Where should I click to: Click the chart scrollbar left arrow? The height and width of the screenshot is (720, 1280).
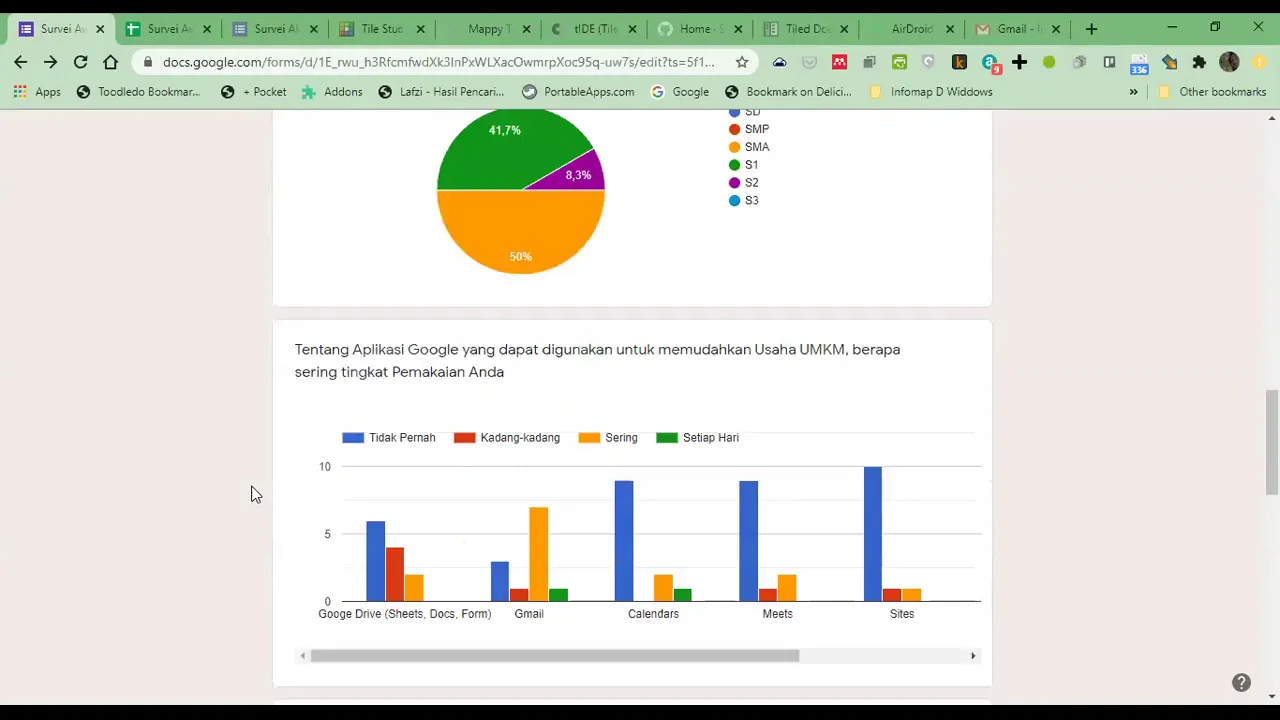click(302, 656)
